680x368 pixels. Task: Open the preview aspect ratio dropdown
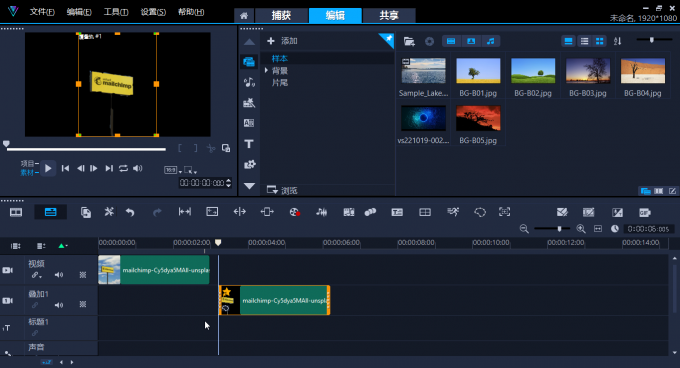(x=173, y=170)
